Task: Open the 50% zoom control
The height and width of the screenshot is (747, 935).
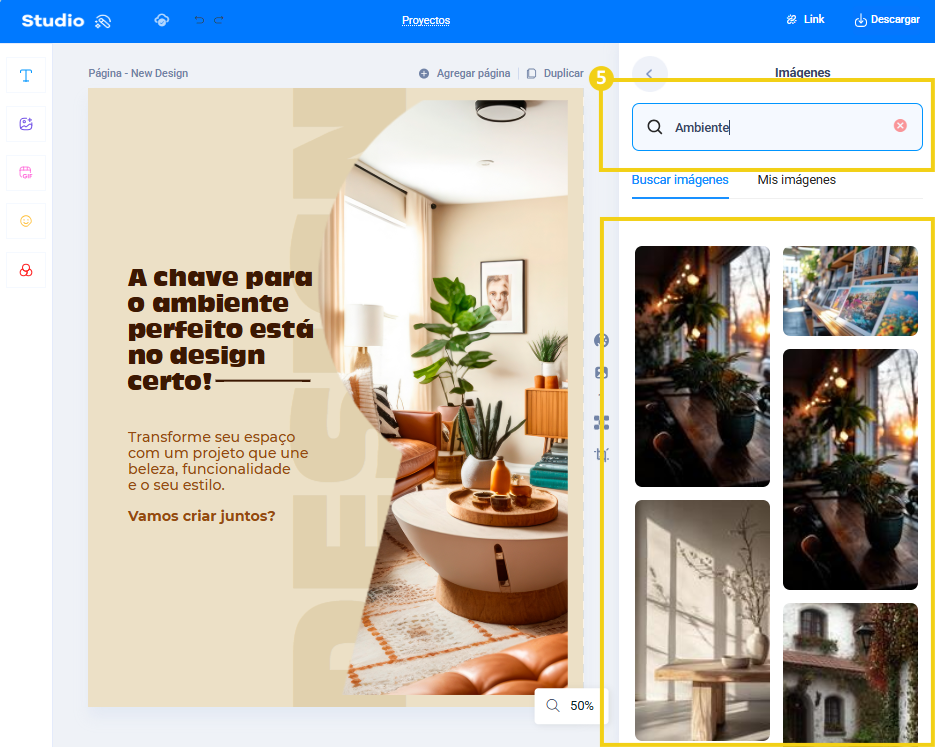Action: click(571, 706)
